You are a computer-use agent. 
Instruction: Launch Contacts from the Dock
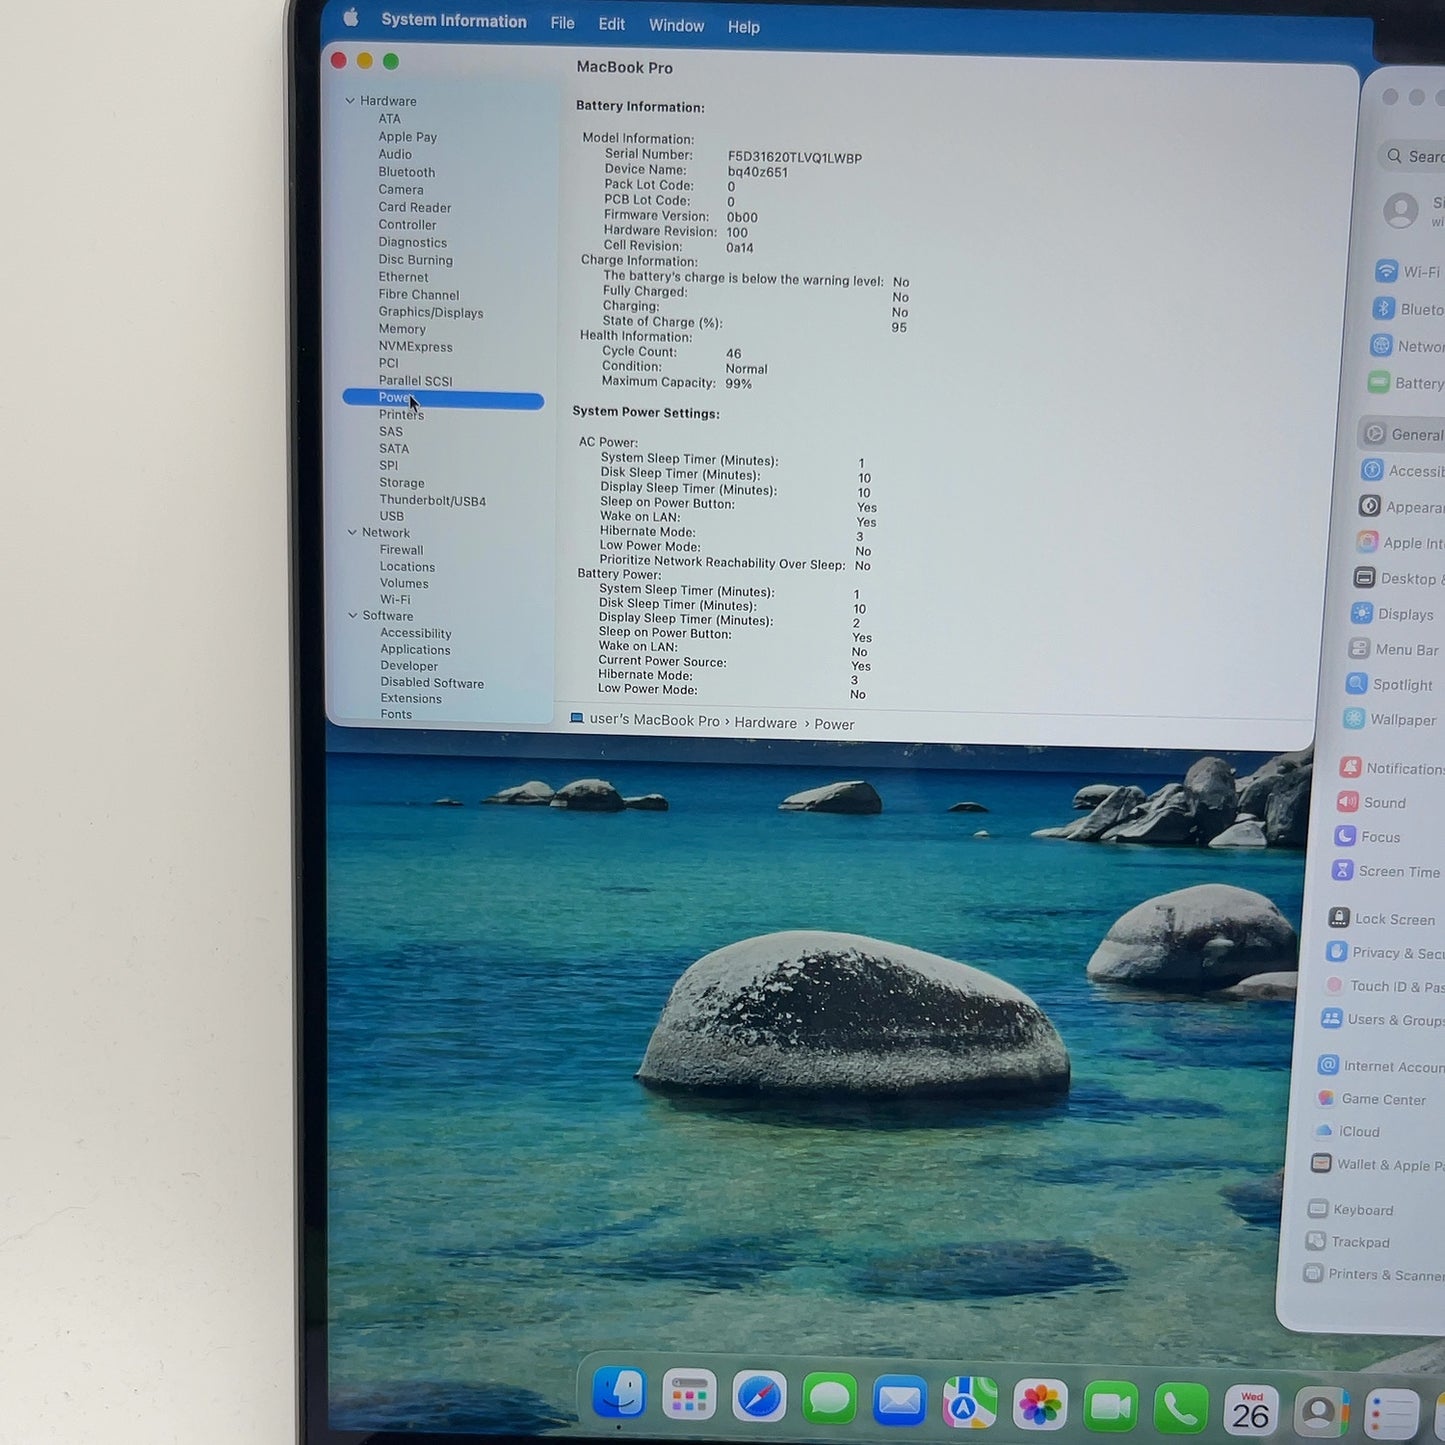(x=1321, y=1413)
